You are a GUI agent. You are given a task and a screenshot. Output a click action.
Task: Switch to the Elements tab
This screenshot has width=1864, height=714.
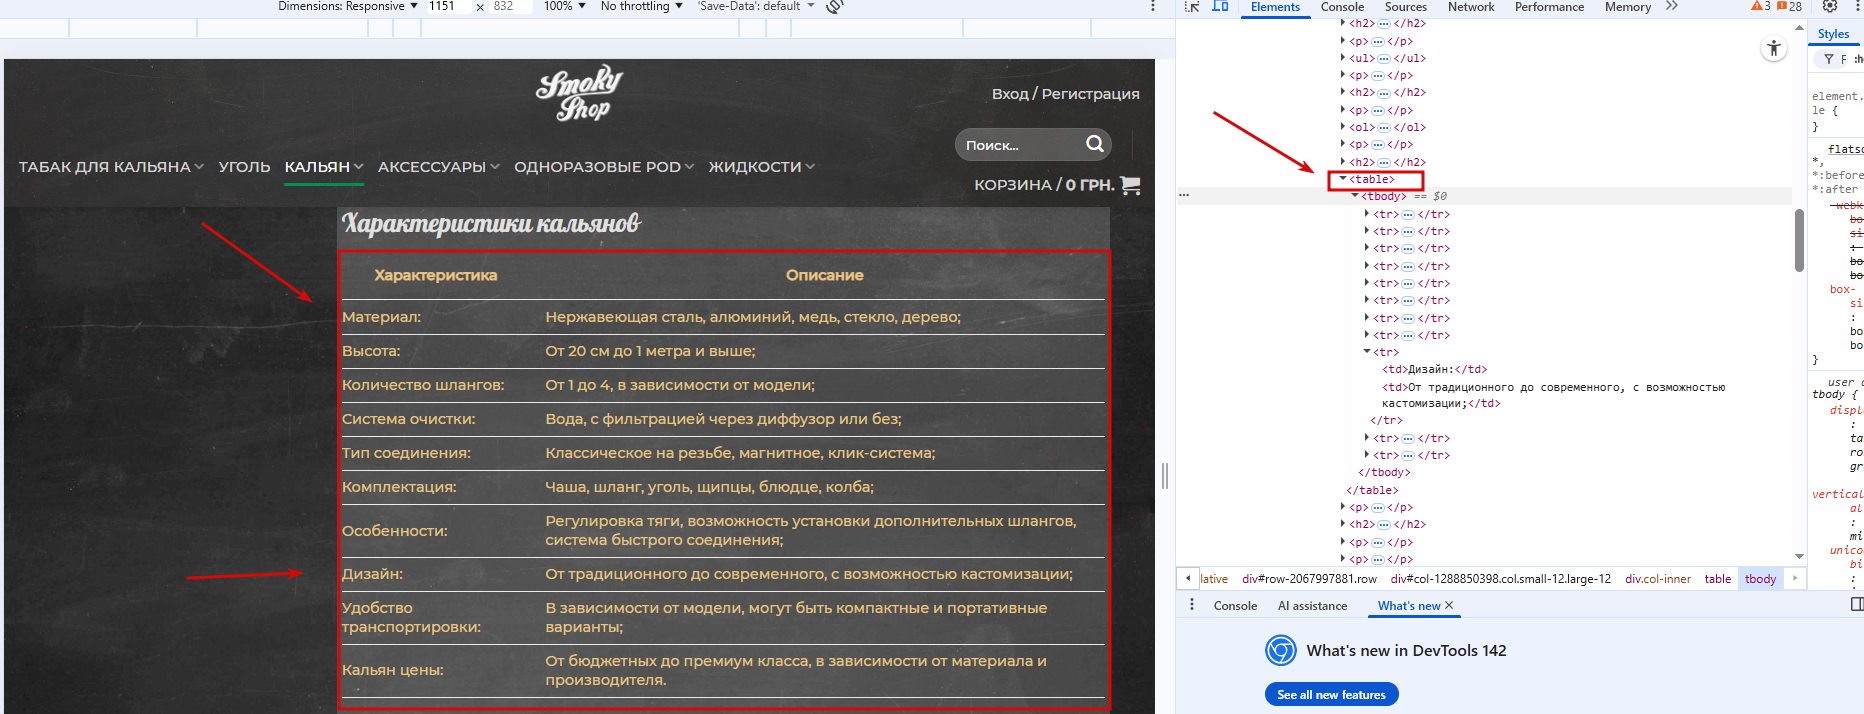point(1275,7)
